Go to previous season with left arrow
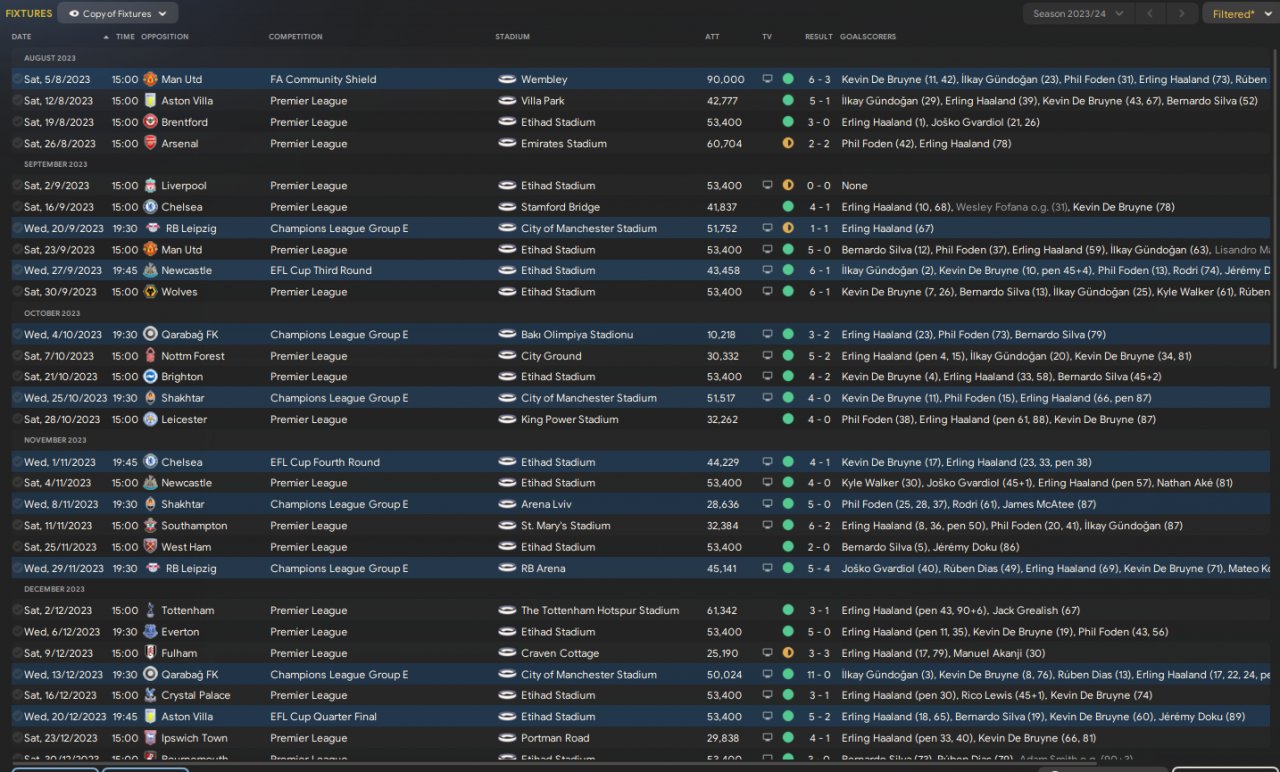 pyautogui.click(x=1150, y=14)
